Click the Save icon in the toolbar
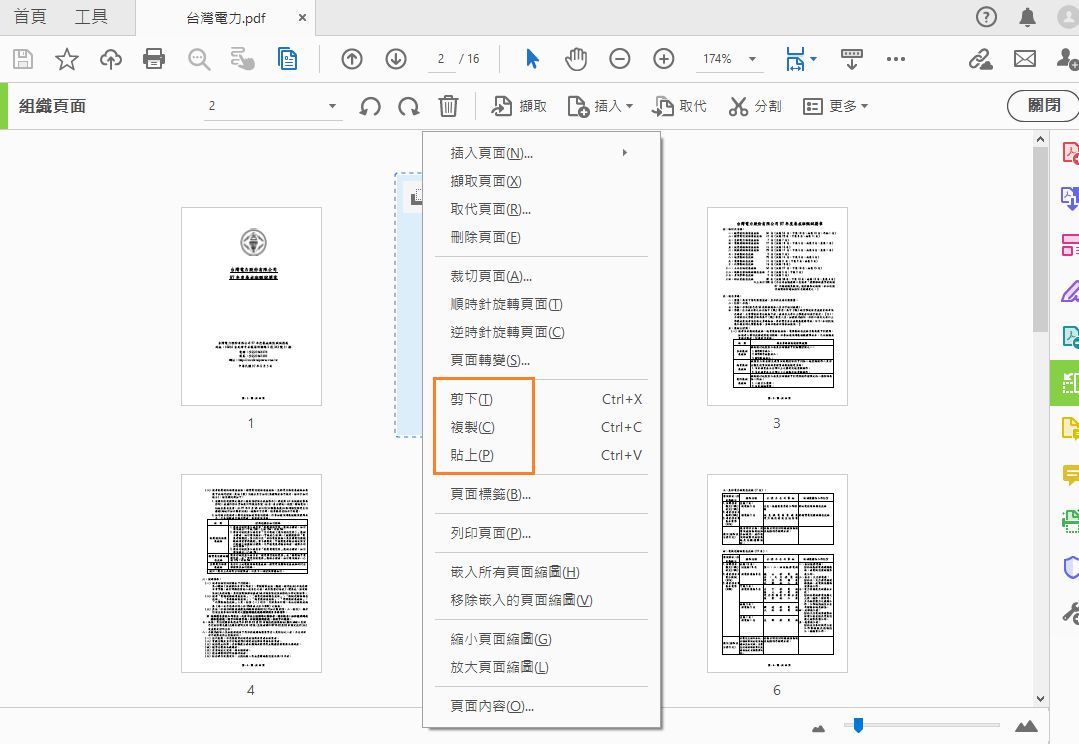Screen dimensions: 1079x744 pos(21,58)
